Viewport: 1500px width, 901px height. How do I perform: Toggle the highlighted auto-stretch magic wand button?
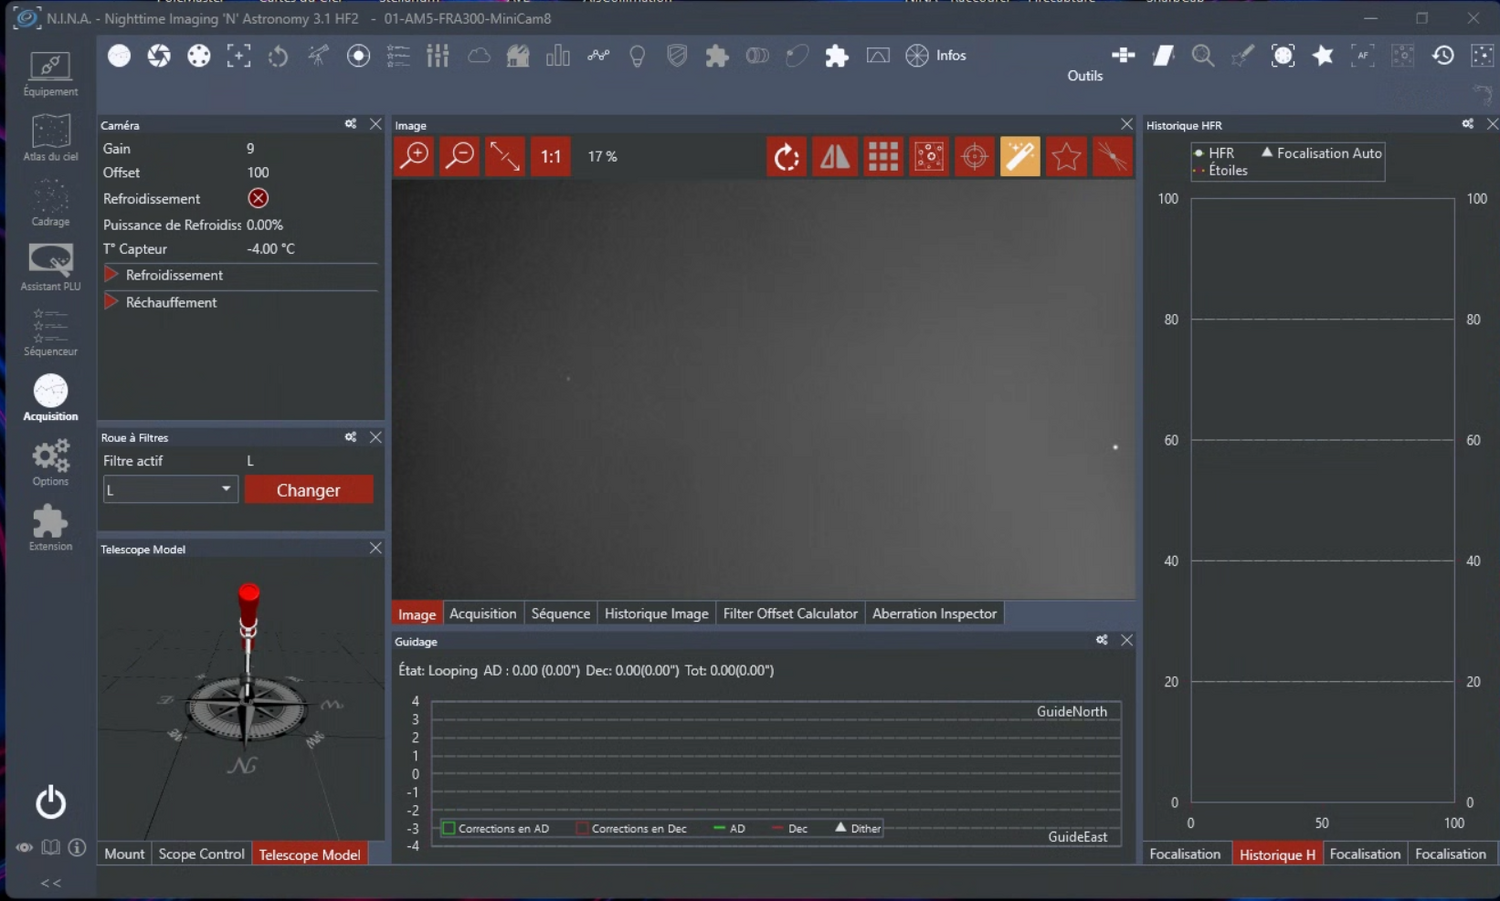pyautogui.click(x=1021, y=156)
